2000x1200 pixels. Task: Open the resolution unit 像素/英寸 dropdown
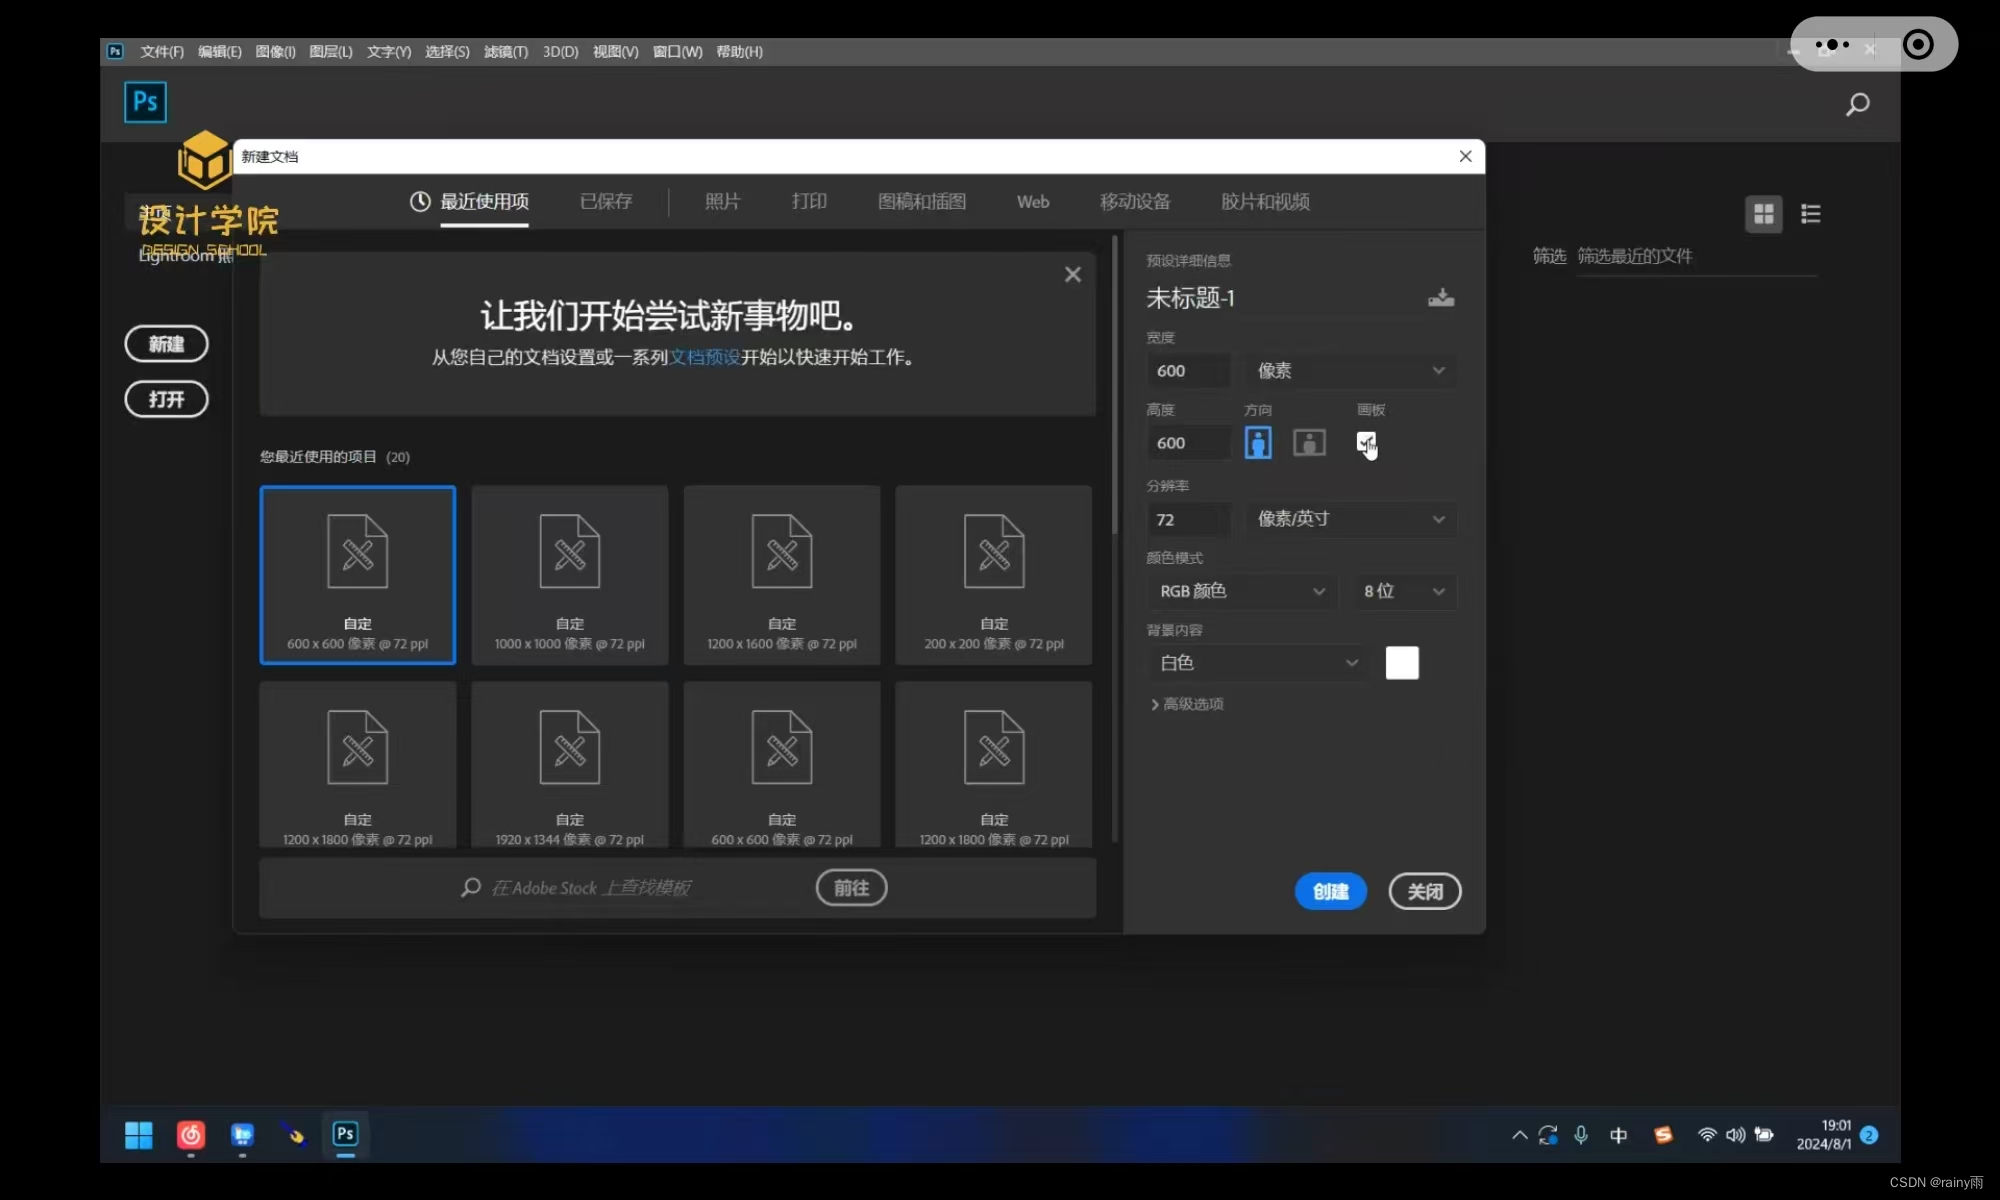[1350, 519]
